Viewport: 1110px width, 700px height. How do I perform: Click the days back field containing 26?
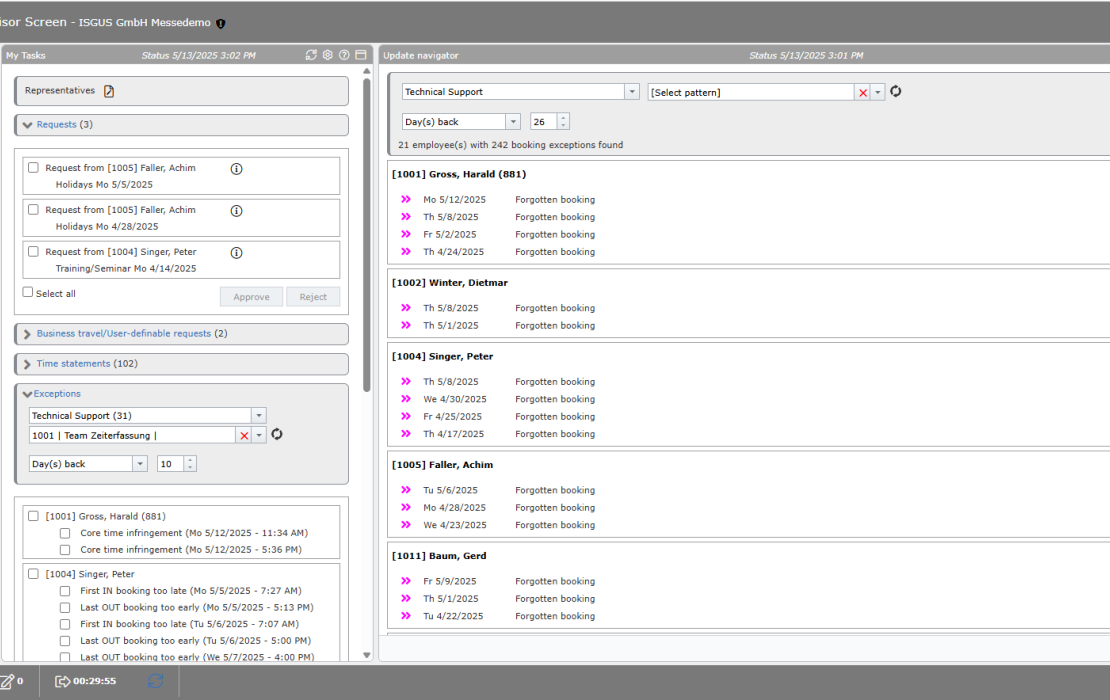click(544, 122)
